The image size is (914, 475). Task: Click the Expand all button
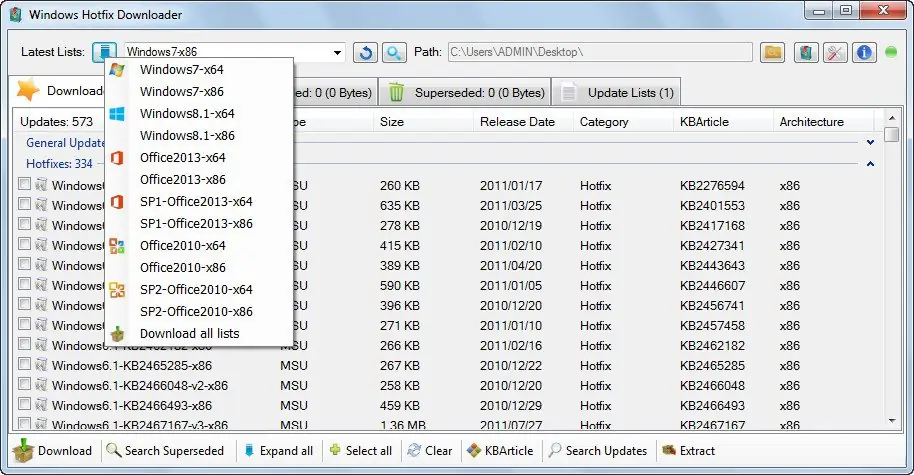tap(279, 451)
